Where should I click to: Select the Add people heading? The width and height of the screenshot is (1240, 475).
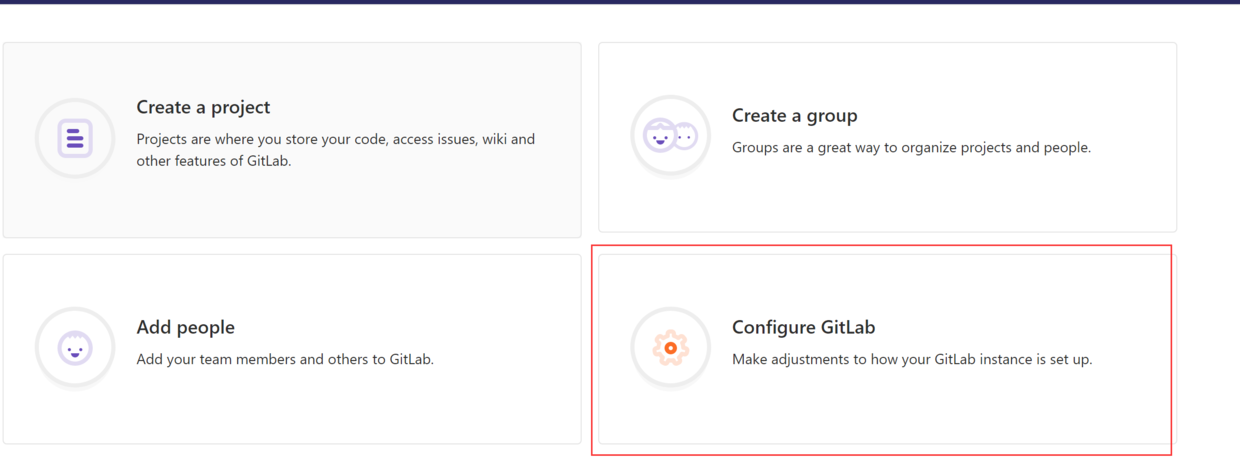click(185, 327)
